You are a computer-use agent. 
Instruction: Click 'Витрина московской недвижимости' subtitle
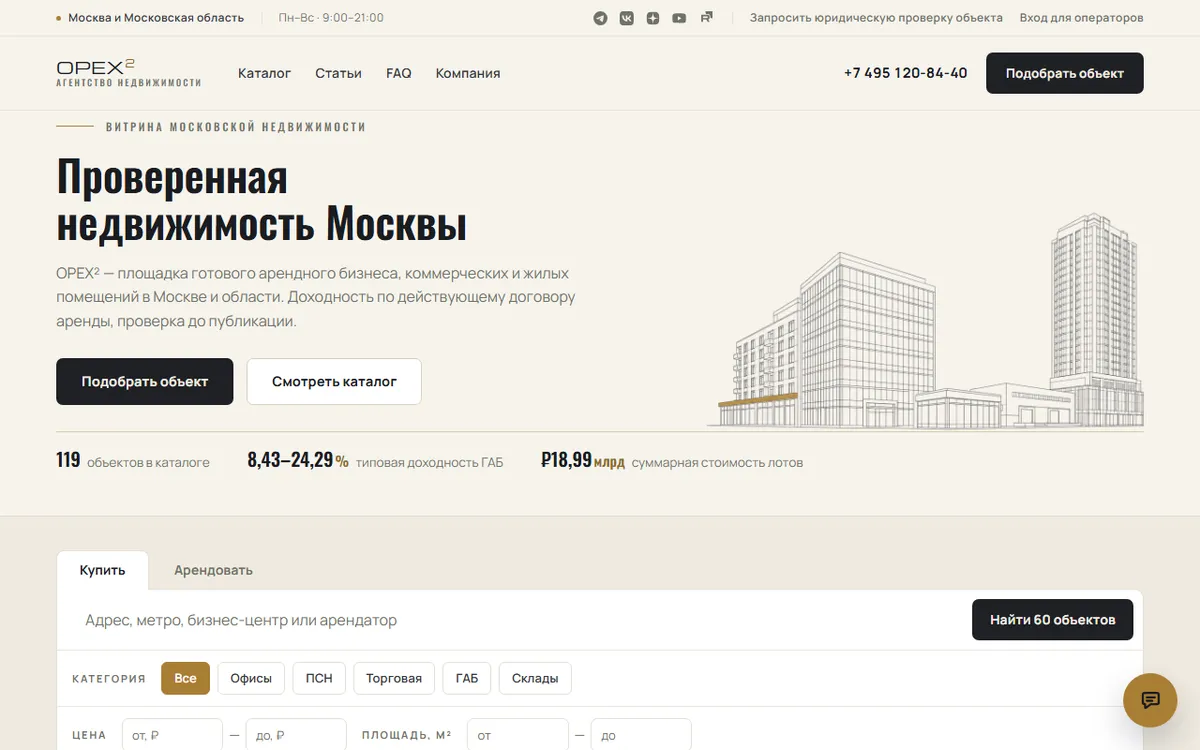pyautogui.click(x=236, y=127)
